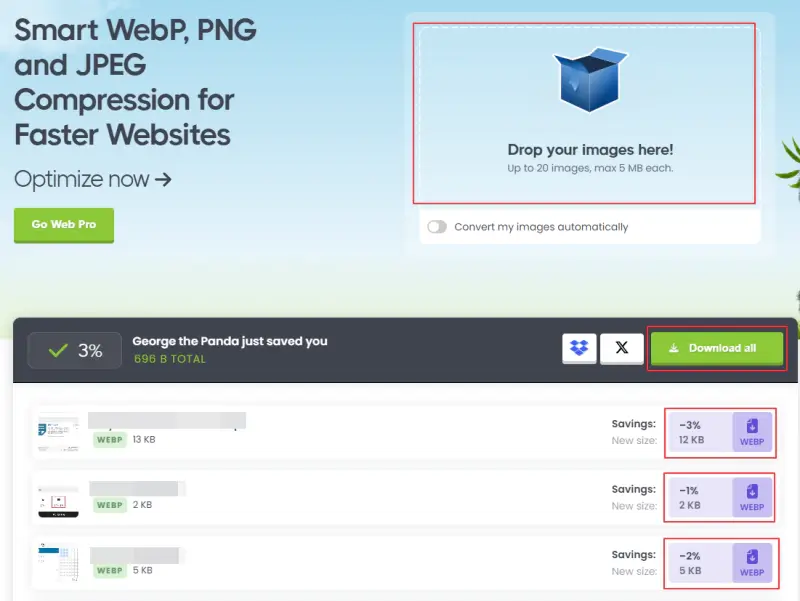This screenshot has height=601, width=800.
Task: Click the WEBP format badge beside 13 KB
Action: pyautogui.click(x=110, y=439)
